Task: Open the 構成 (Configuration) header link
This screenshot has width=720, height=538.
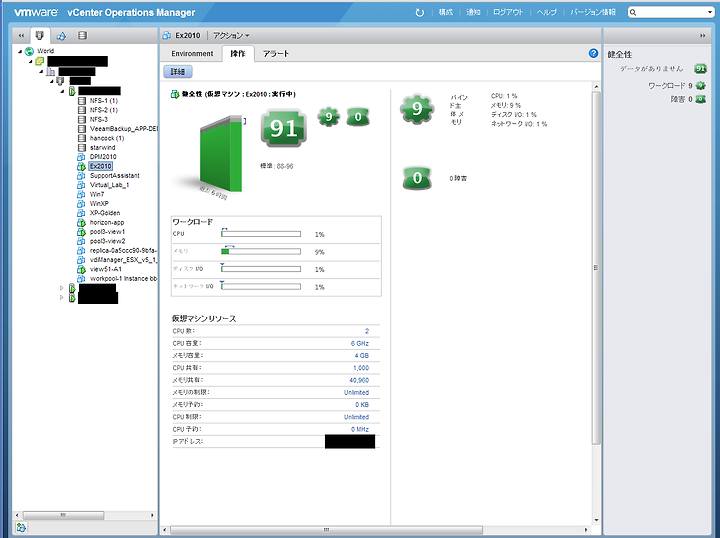Action: coord(445,12)
